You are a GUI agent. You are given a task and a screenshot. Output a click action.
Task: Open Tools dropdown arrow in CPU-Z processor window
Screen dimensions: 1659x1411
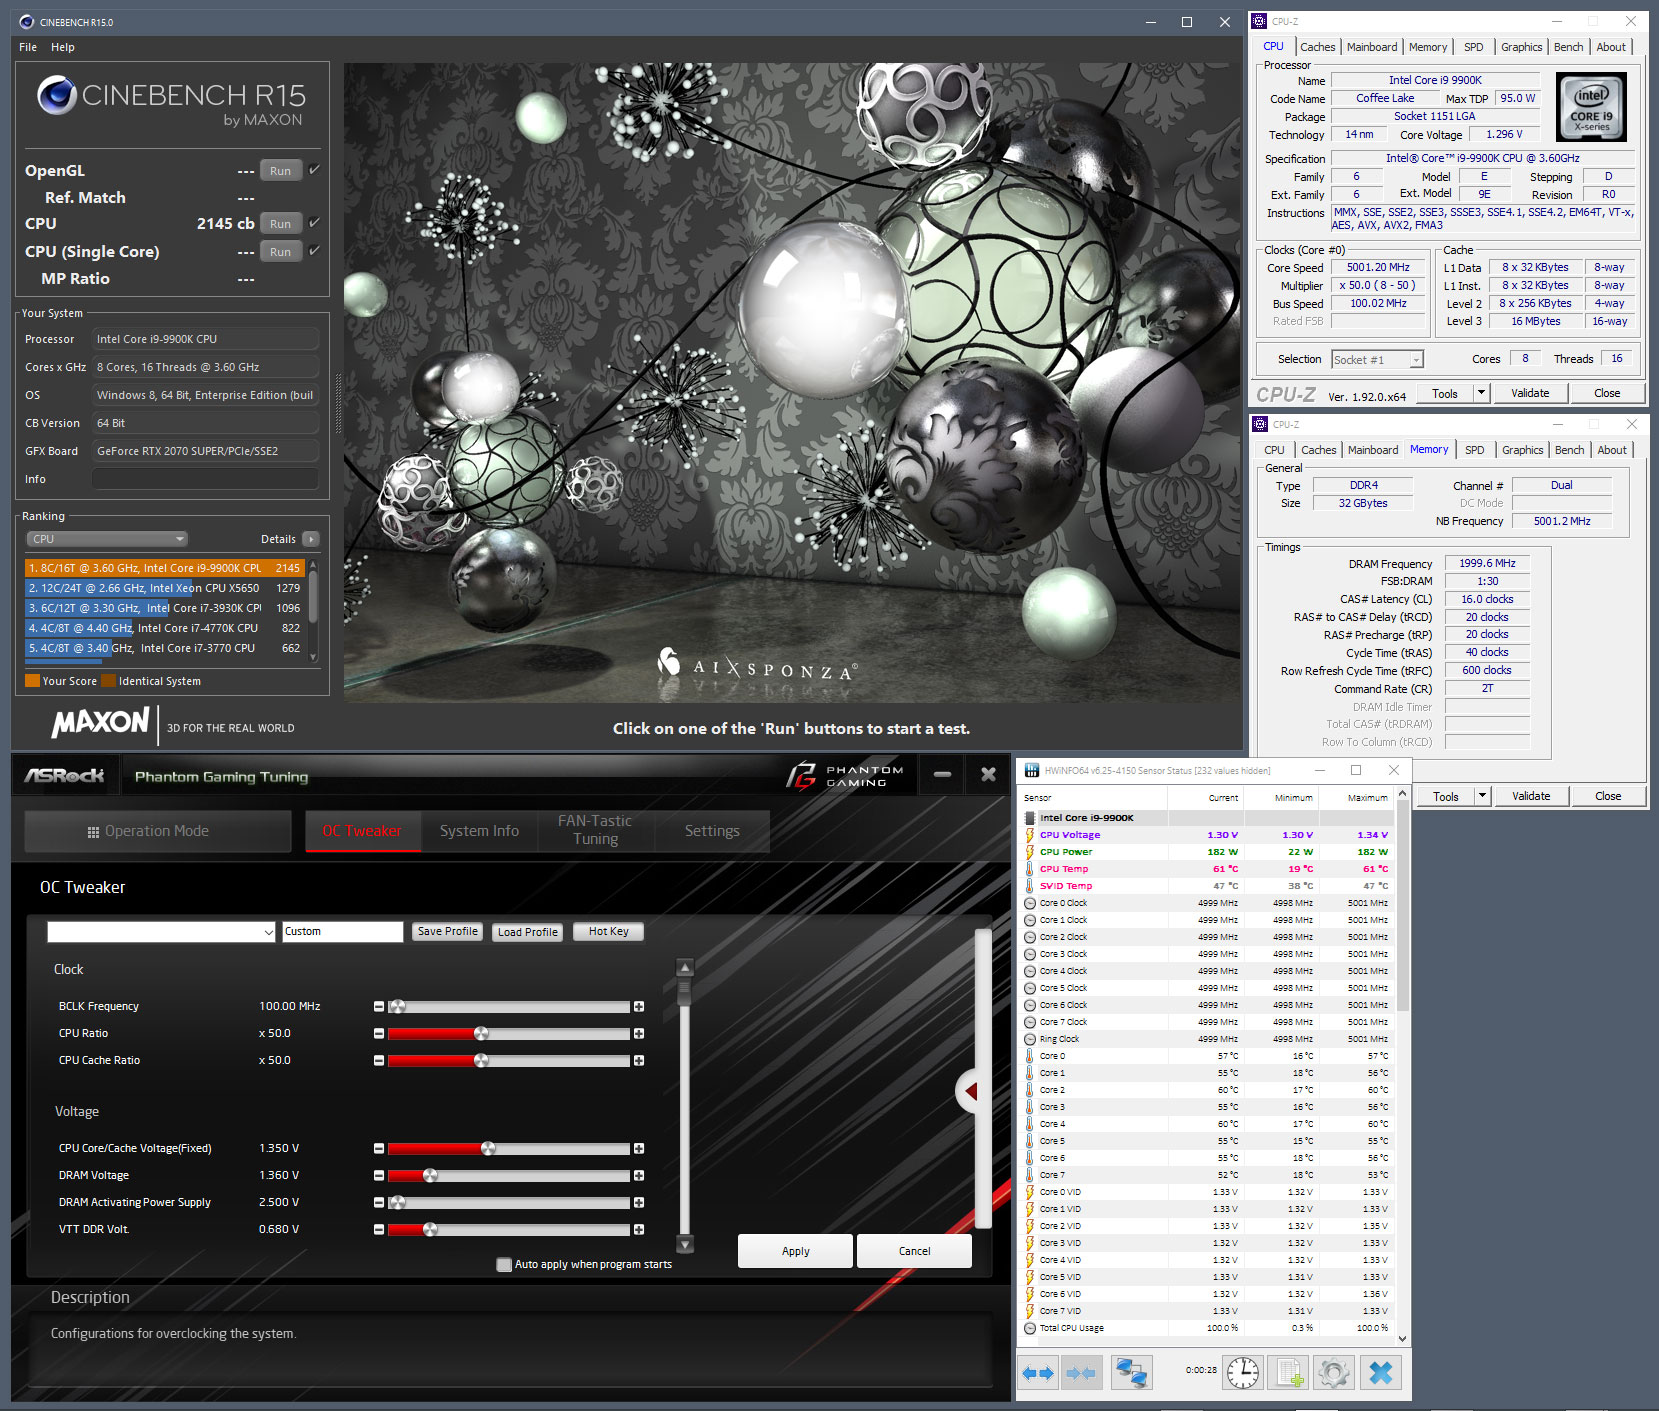1481,393
